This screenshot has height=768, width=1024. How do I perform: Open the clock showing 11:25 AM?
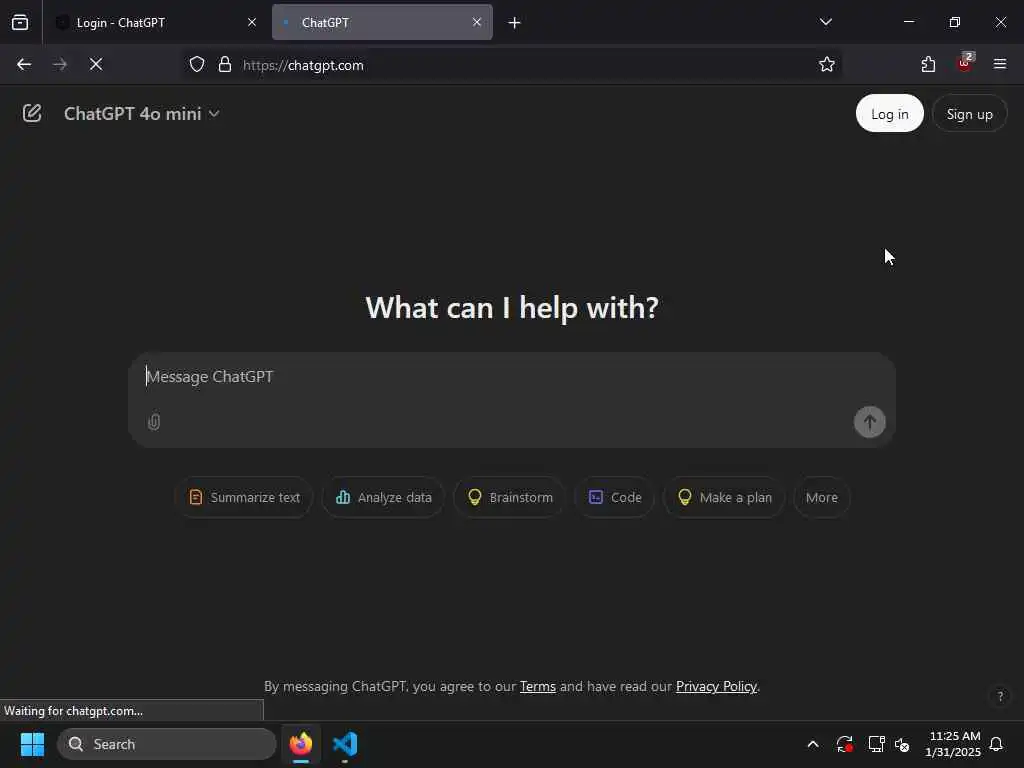tap(953, 744)
